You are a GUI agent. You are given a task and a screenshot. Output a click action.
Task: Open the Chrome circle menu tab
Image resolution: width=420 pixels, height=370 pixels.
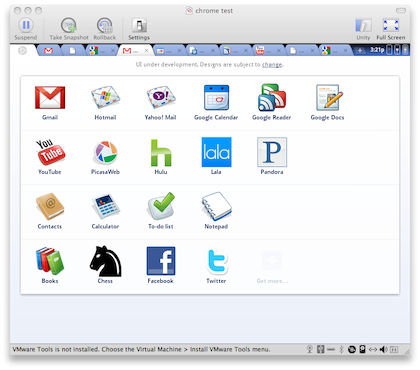pos(22,51)
